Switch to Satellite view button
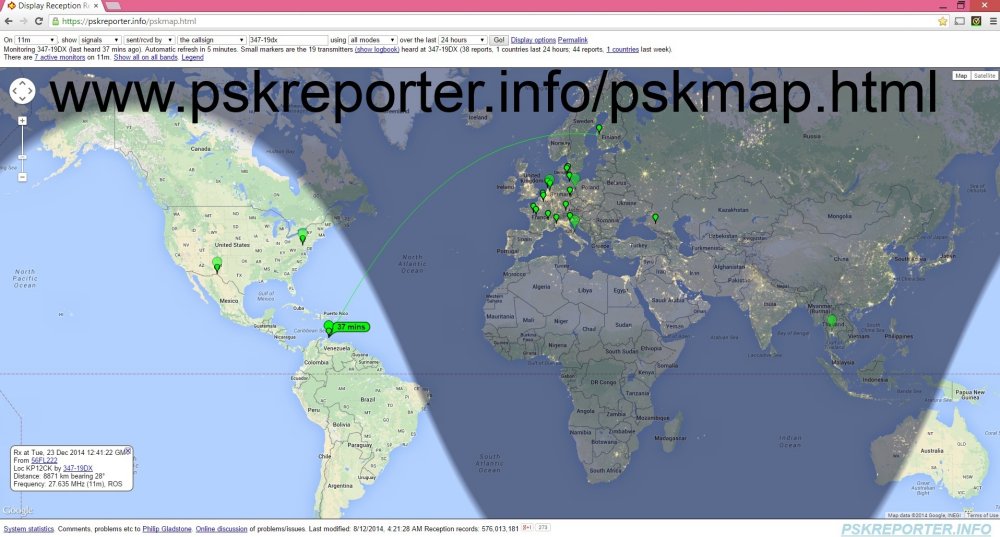The width and height of the screenshot is (1000, 537). [984, 75]
